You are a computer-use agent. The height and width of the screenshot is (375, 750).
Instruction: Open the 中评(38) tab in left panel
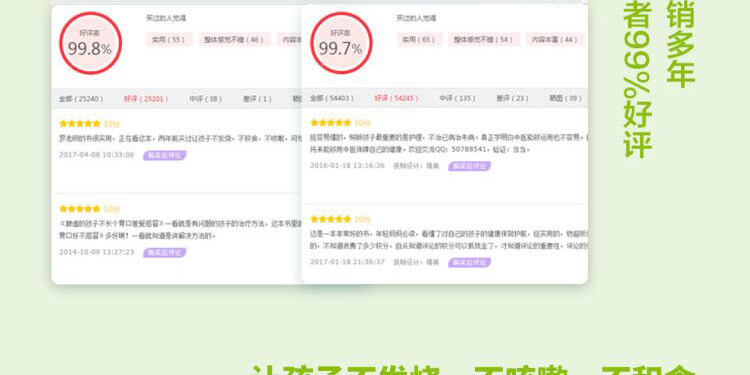pyautogui.click(x=205, y=99)
